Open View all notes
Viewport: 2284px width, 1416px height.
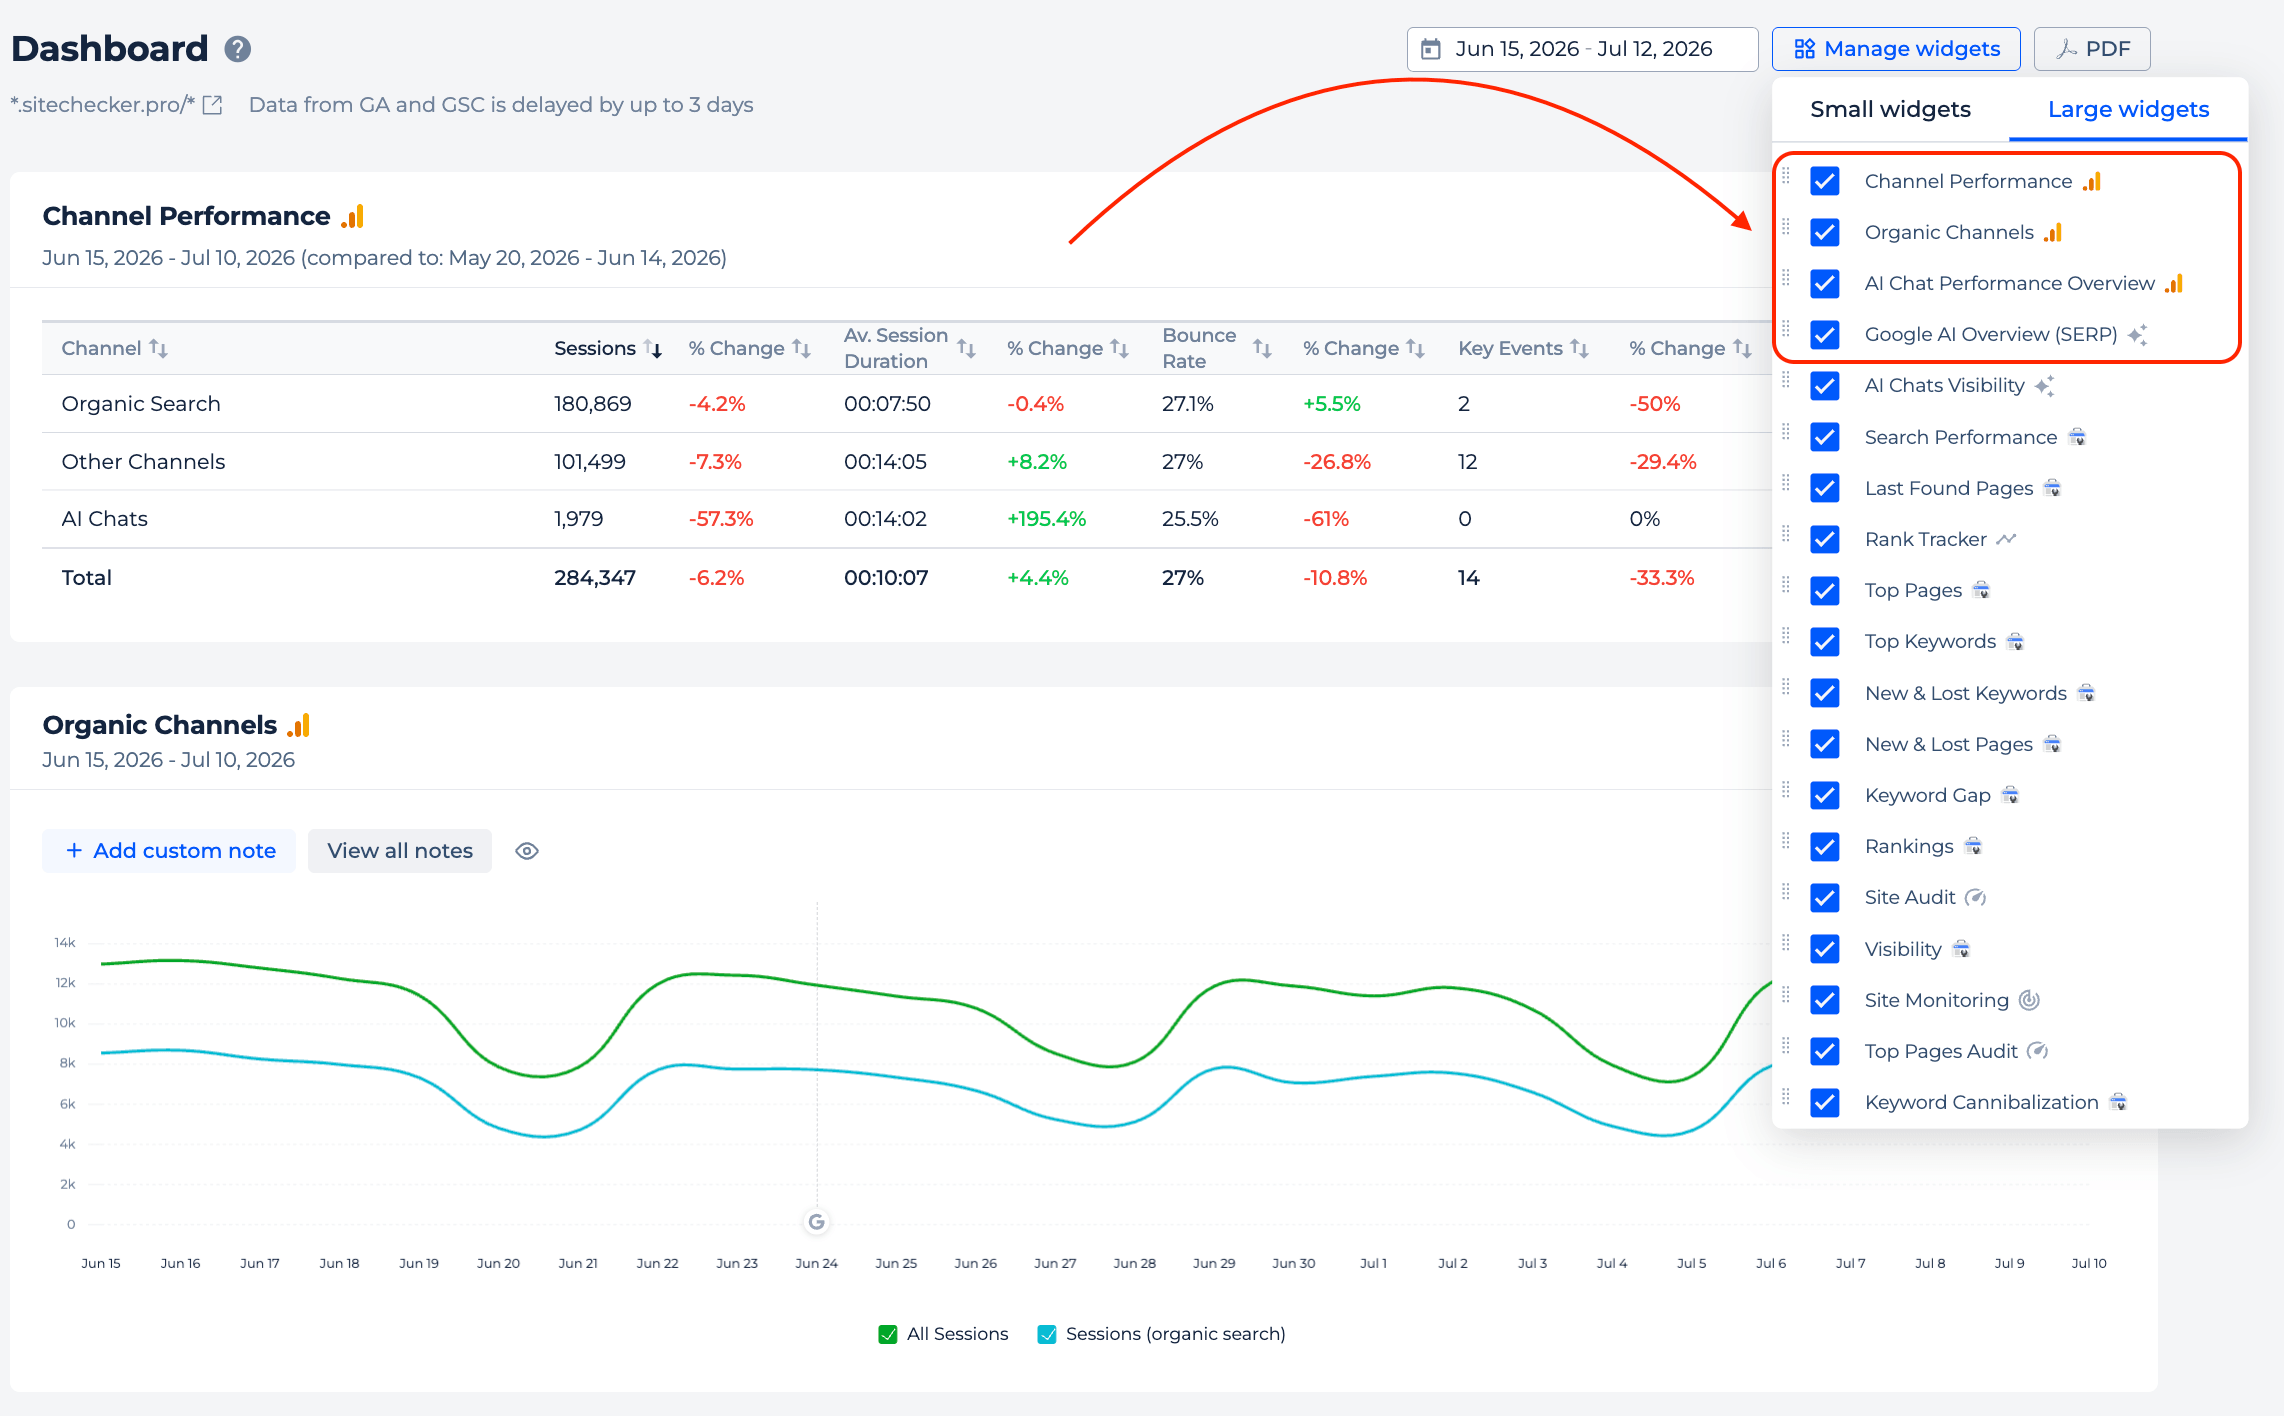400,851
